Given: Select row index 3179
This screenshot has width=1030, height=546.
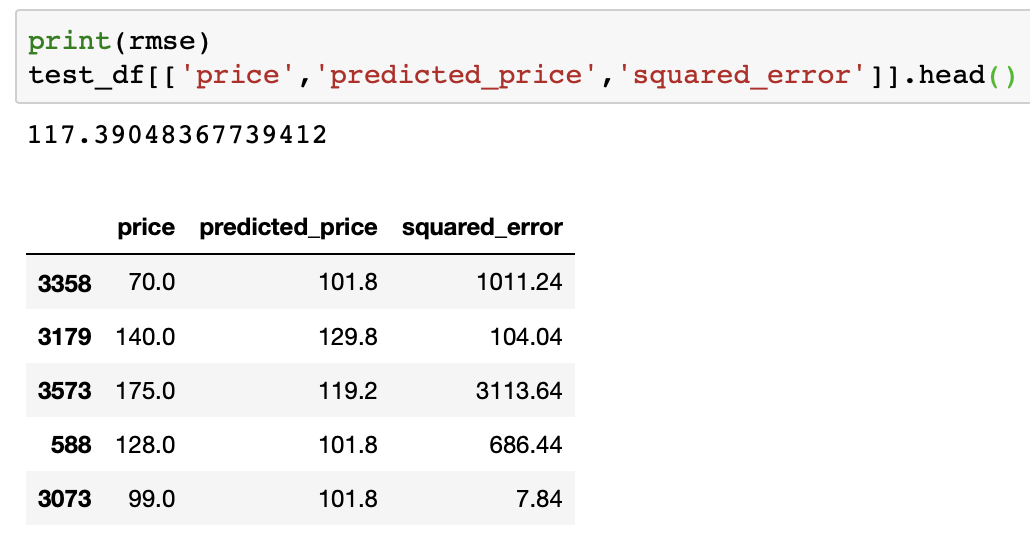Looking at the screenshot, I should point(64,338).
